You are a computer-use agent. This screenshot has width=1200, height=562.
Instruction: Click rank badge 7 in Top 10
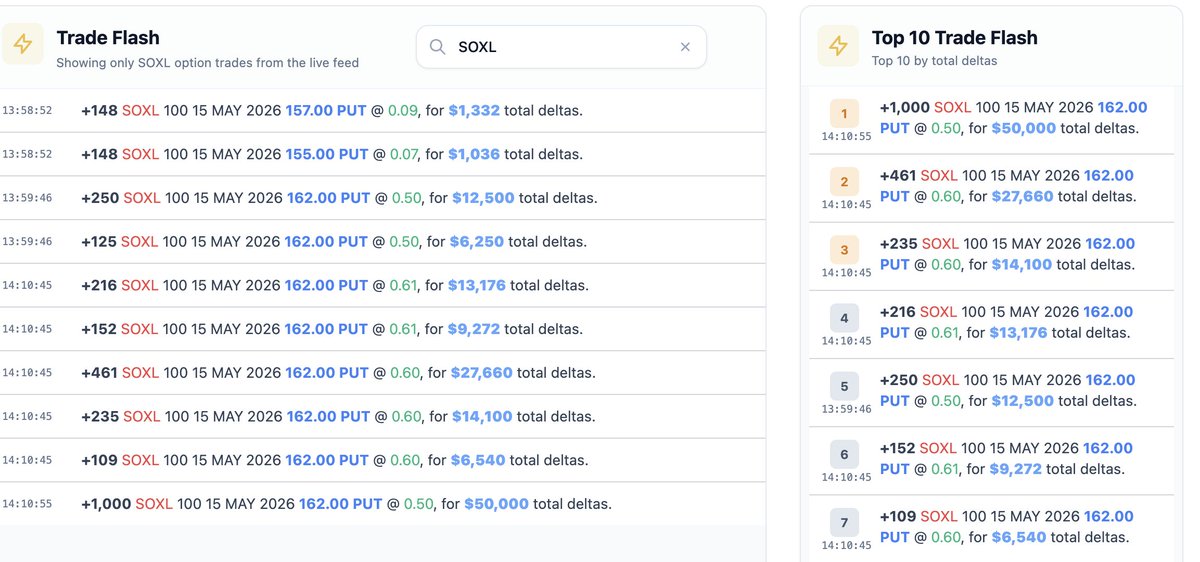[x=844, y=522]
